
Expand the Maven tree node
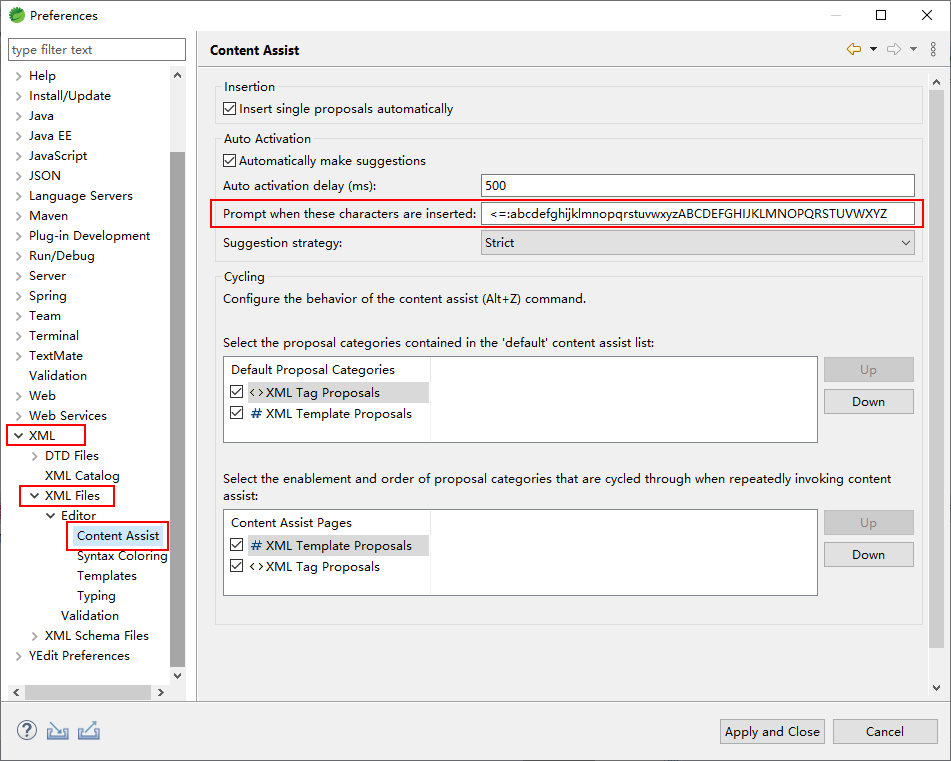click(x=19, y=216)
